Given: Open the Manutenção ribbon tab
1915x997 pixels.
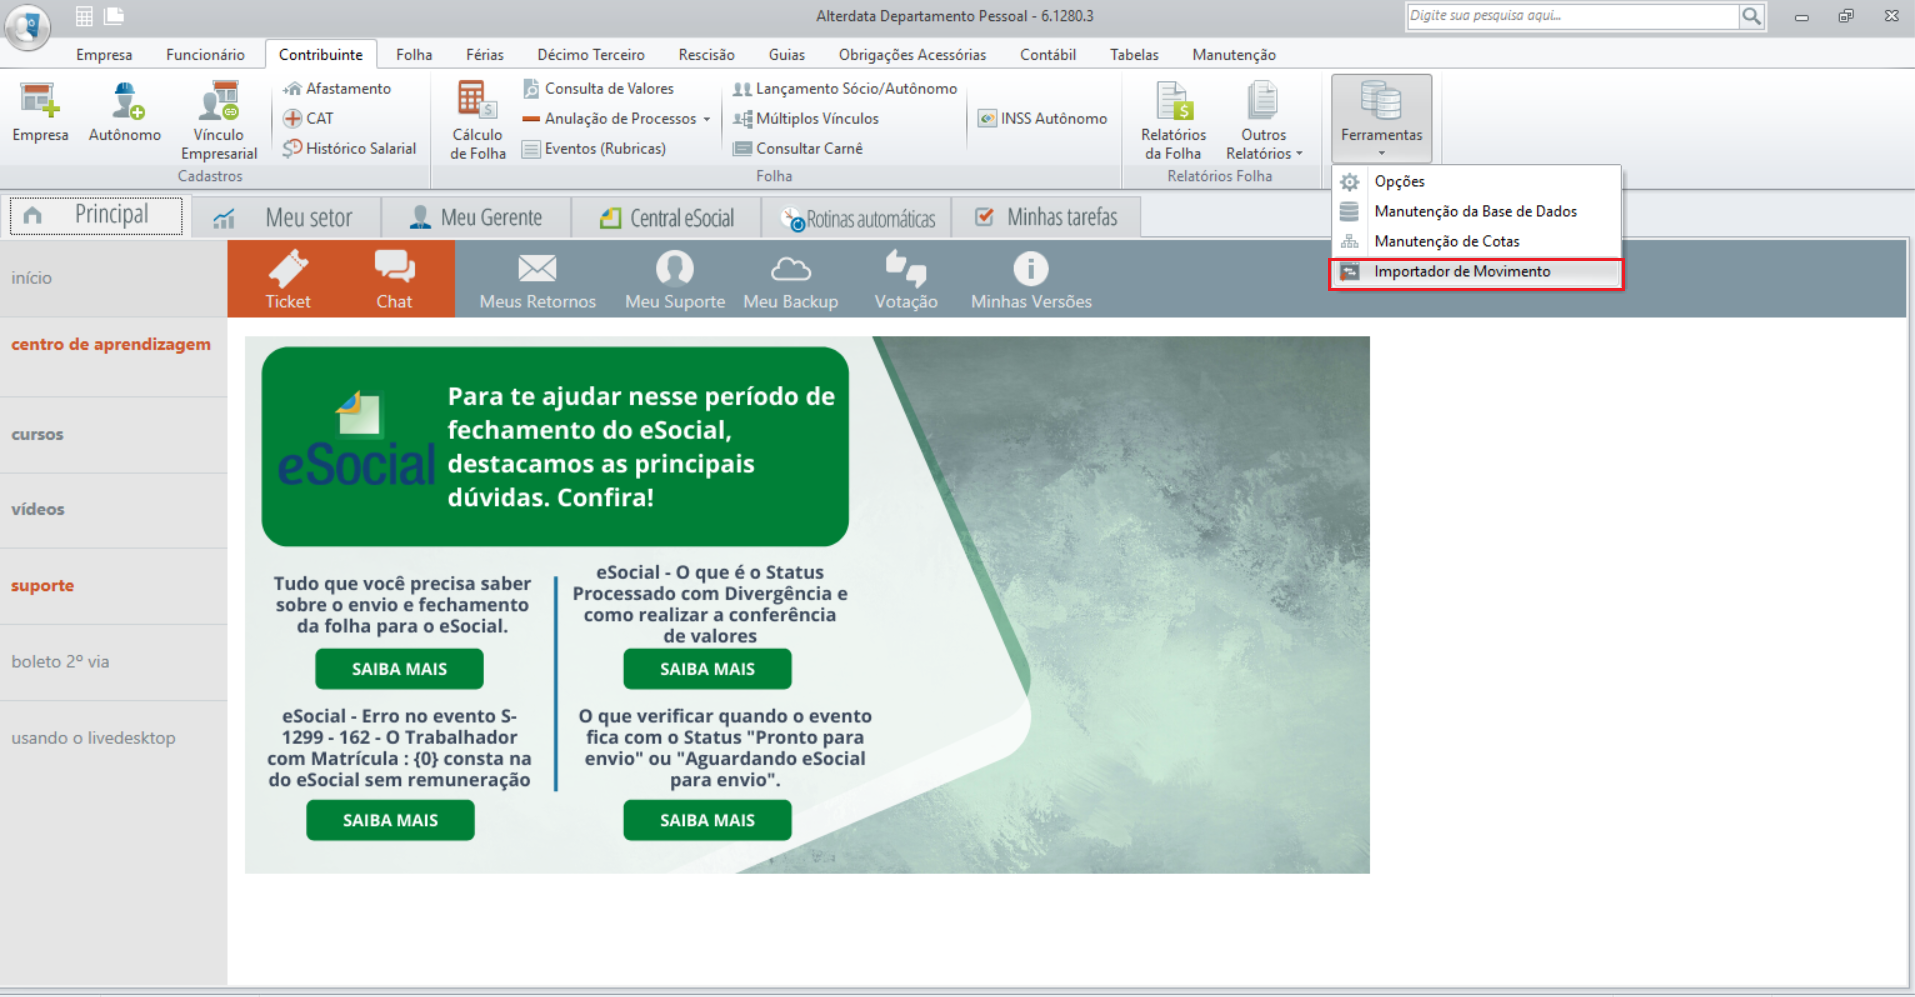Looking at the screenshot, I should [1234, 54].
